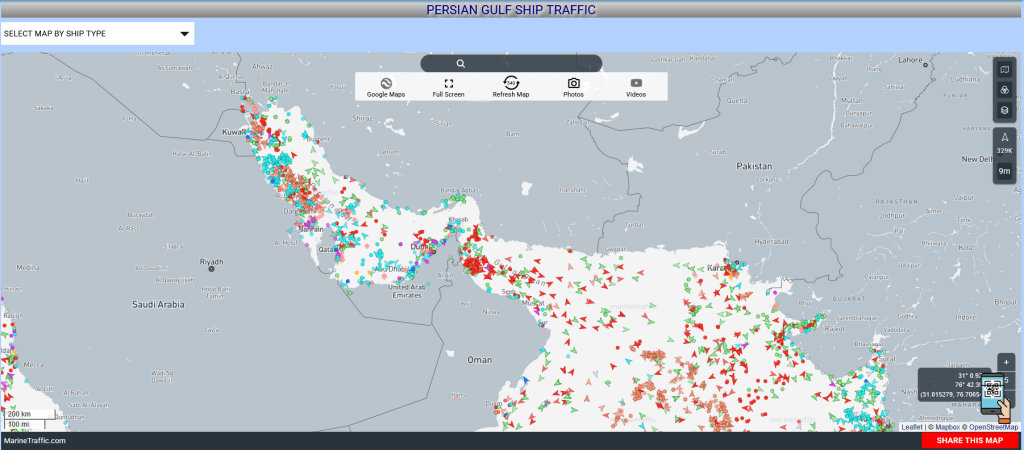This screenshot has height=450, width=1024.
Task: Click the map search bar
Action: pos(511,63)
